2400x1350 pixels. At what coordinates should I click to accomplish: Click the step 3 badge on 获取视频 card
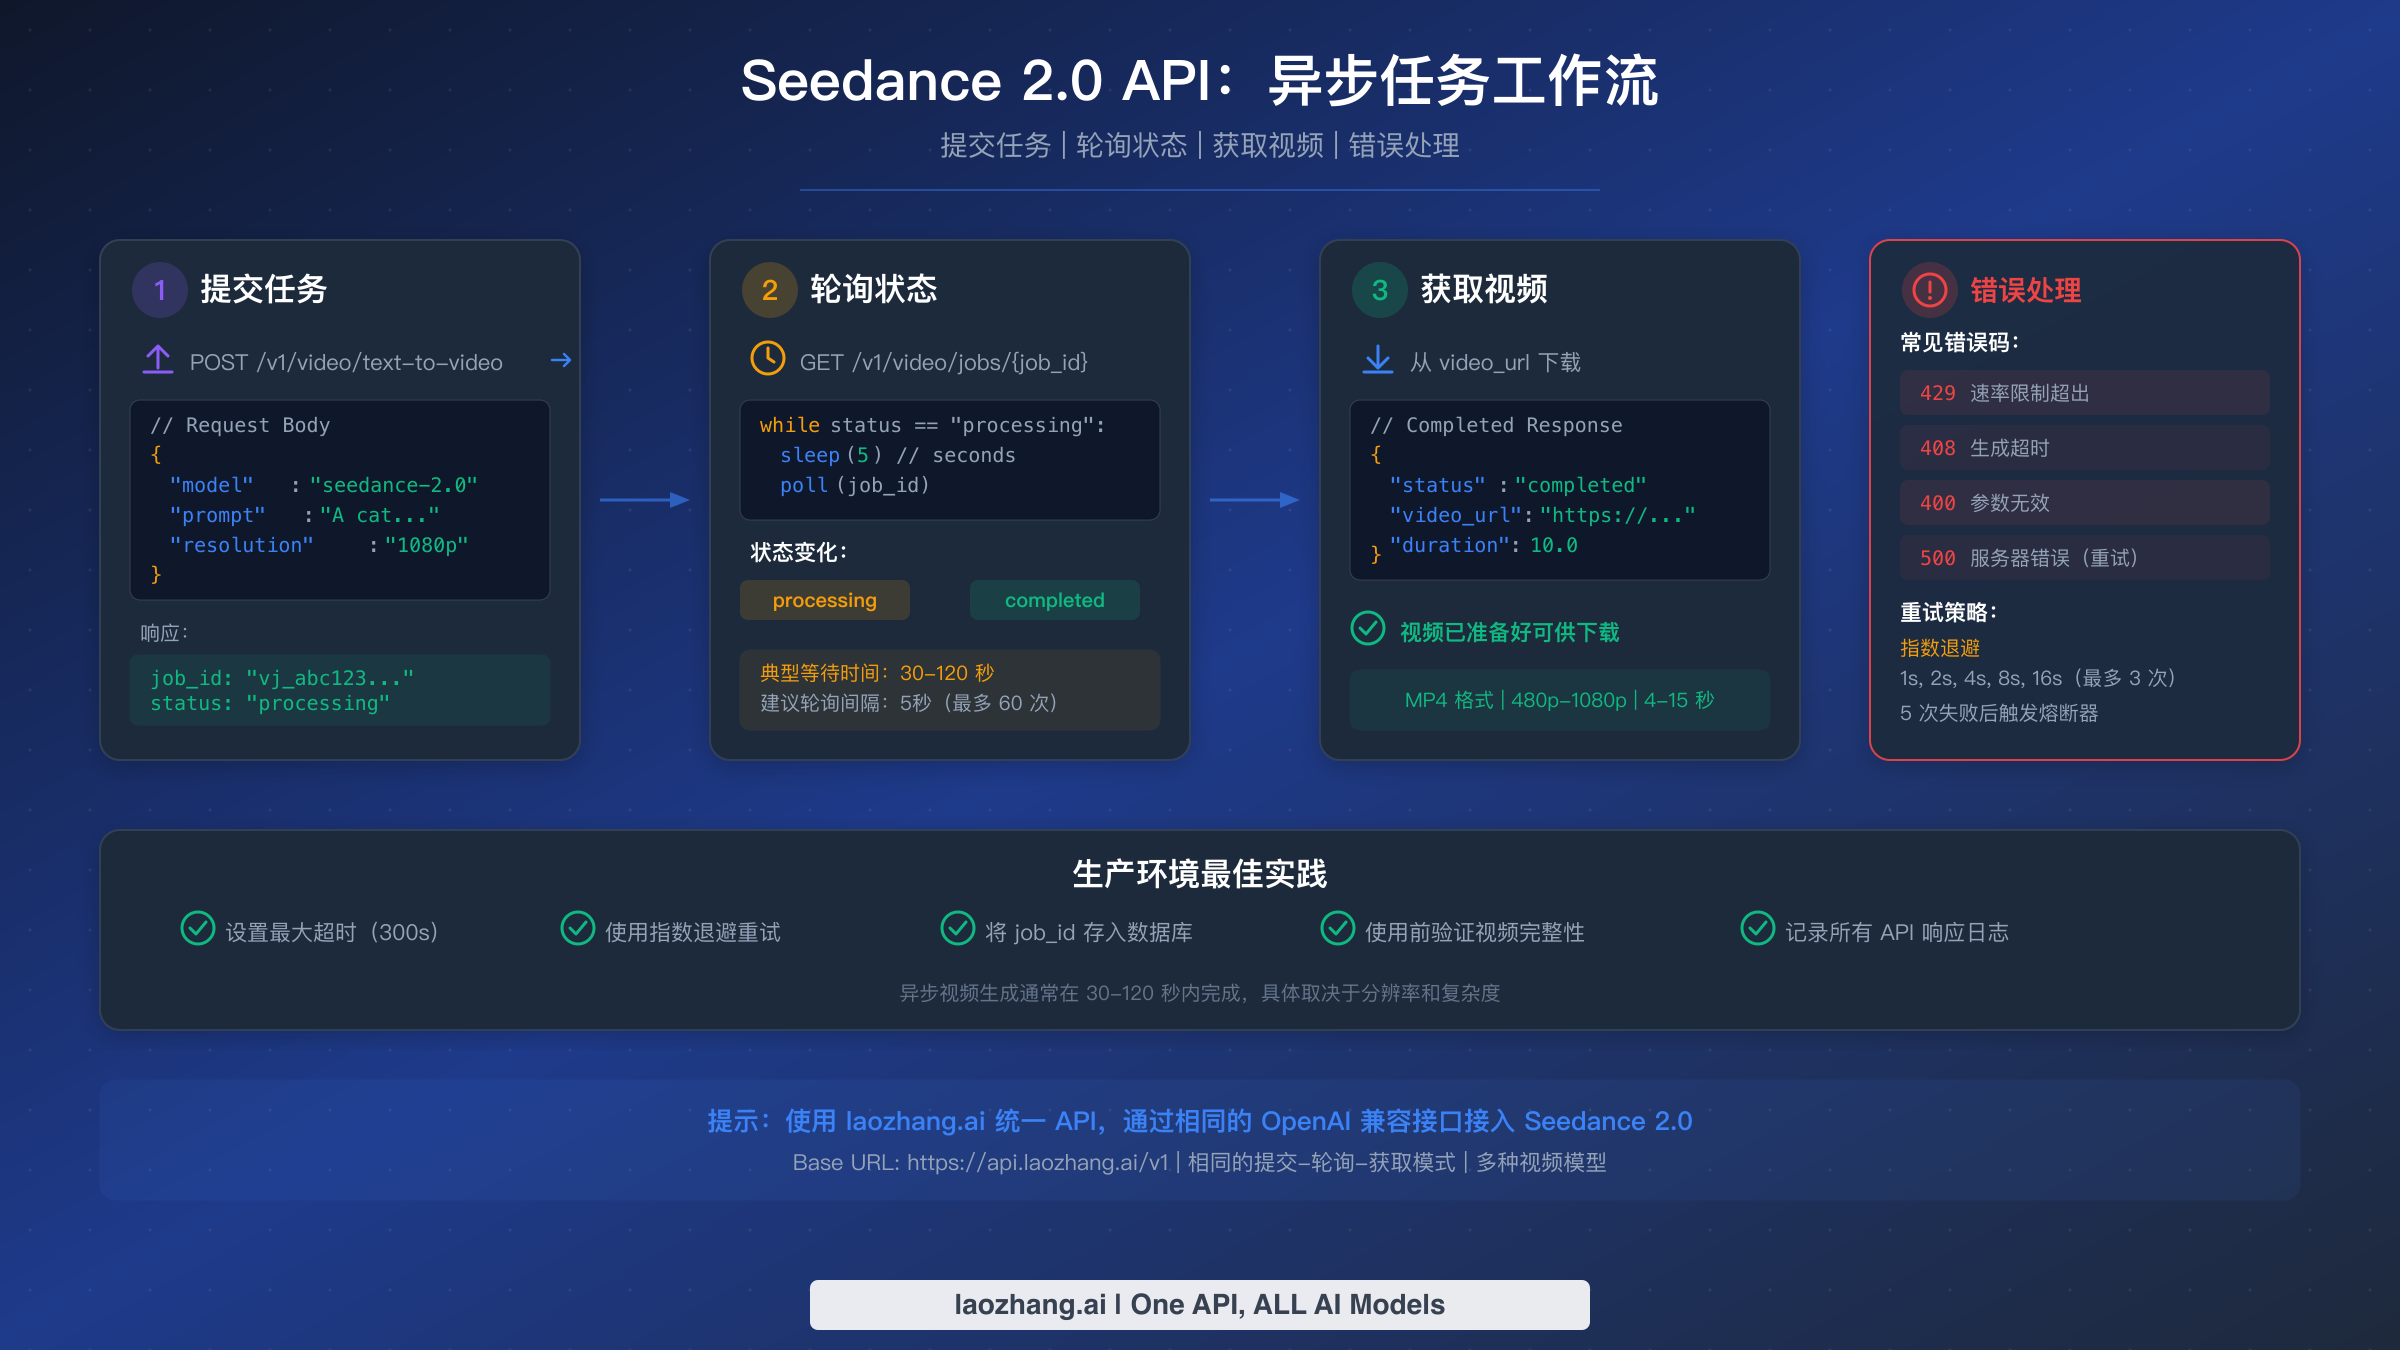(x=1380, y=290)
